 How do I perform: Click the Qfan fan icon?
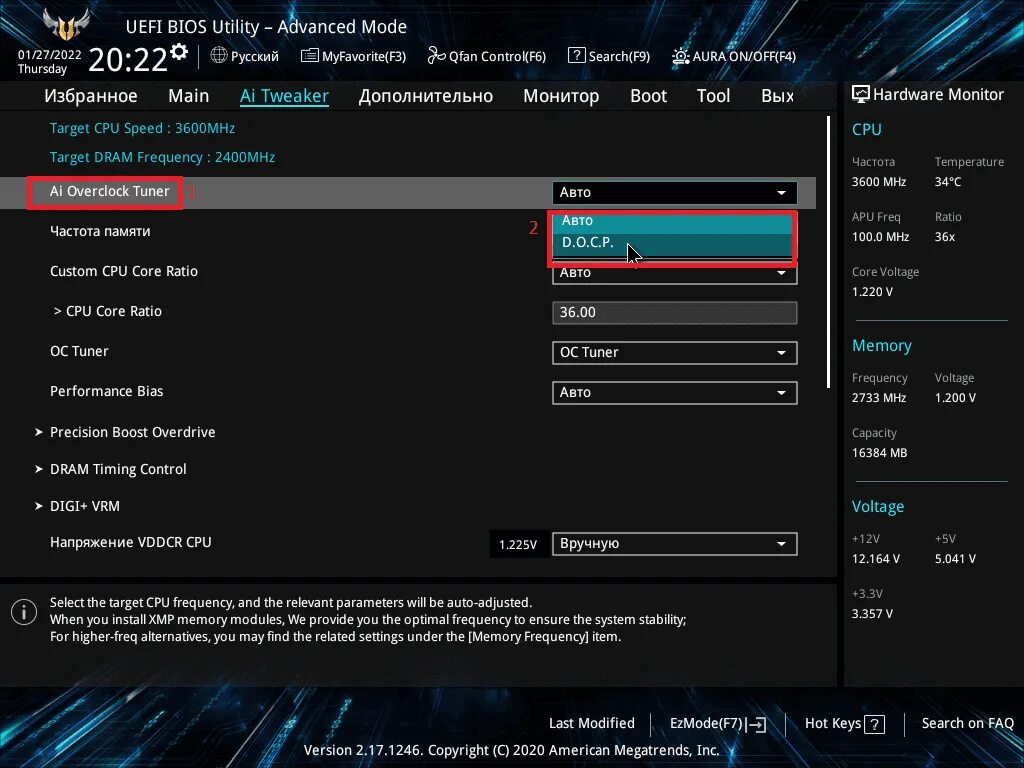(x=436, y=56)
